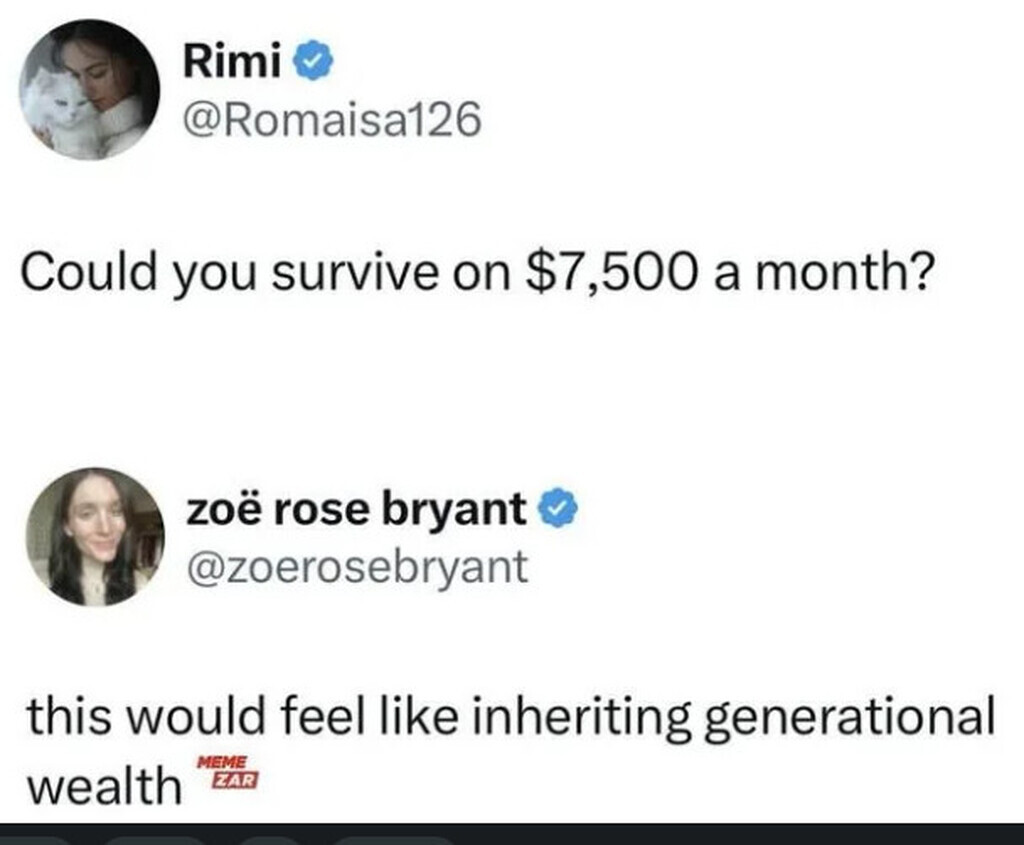This screenshot has width=1024, height=845.
Task: Open zoë rose bryant's profile photo
Action: pos(95,537)
